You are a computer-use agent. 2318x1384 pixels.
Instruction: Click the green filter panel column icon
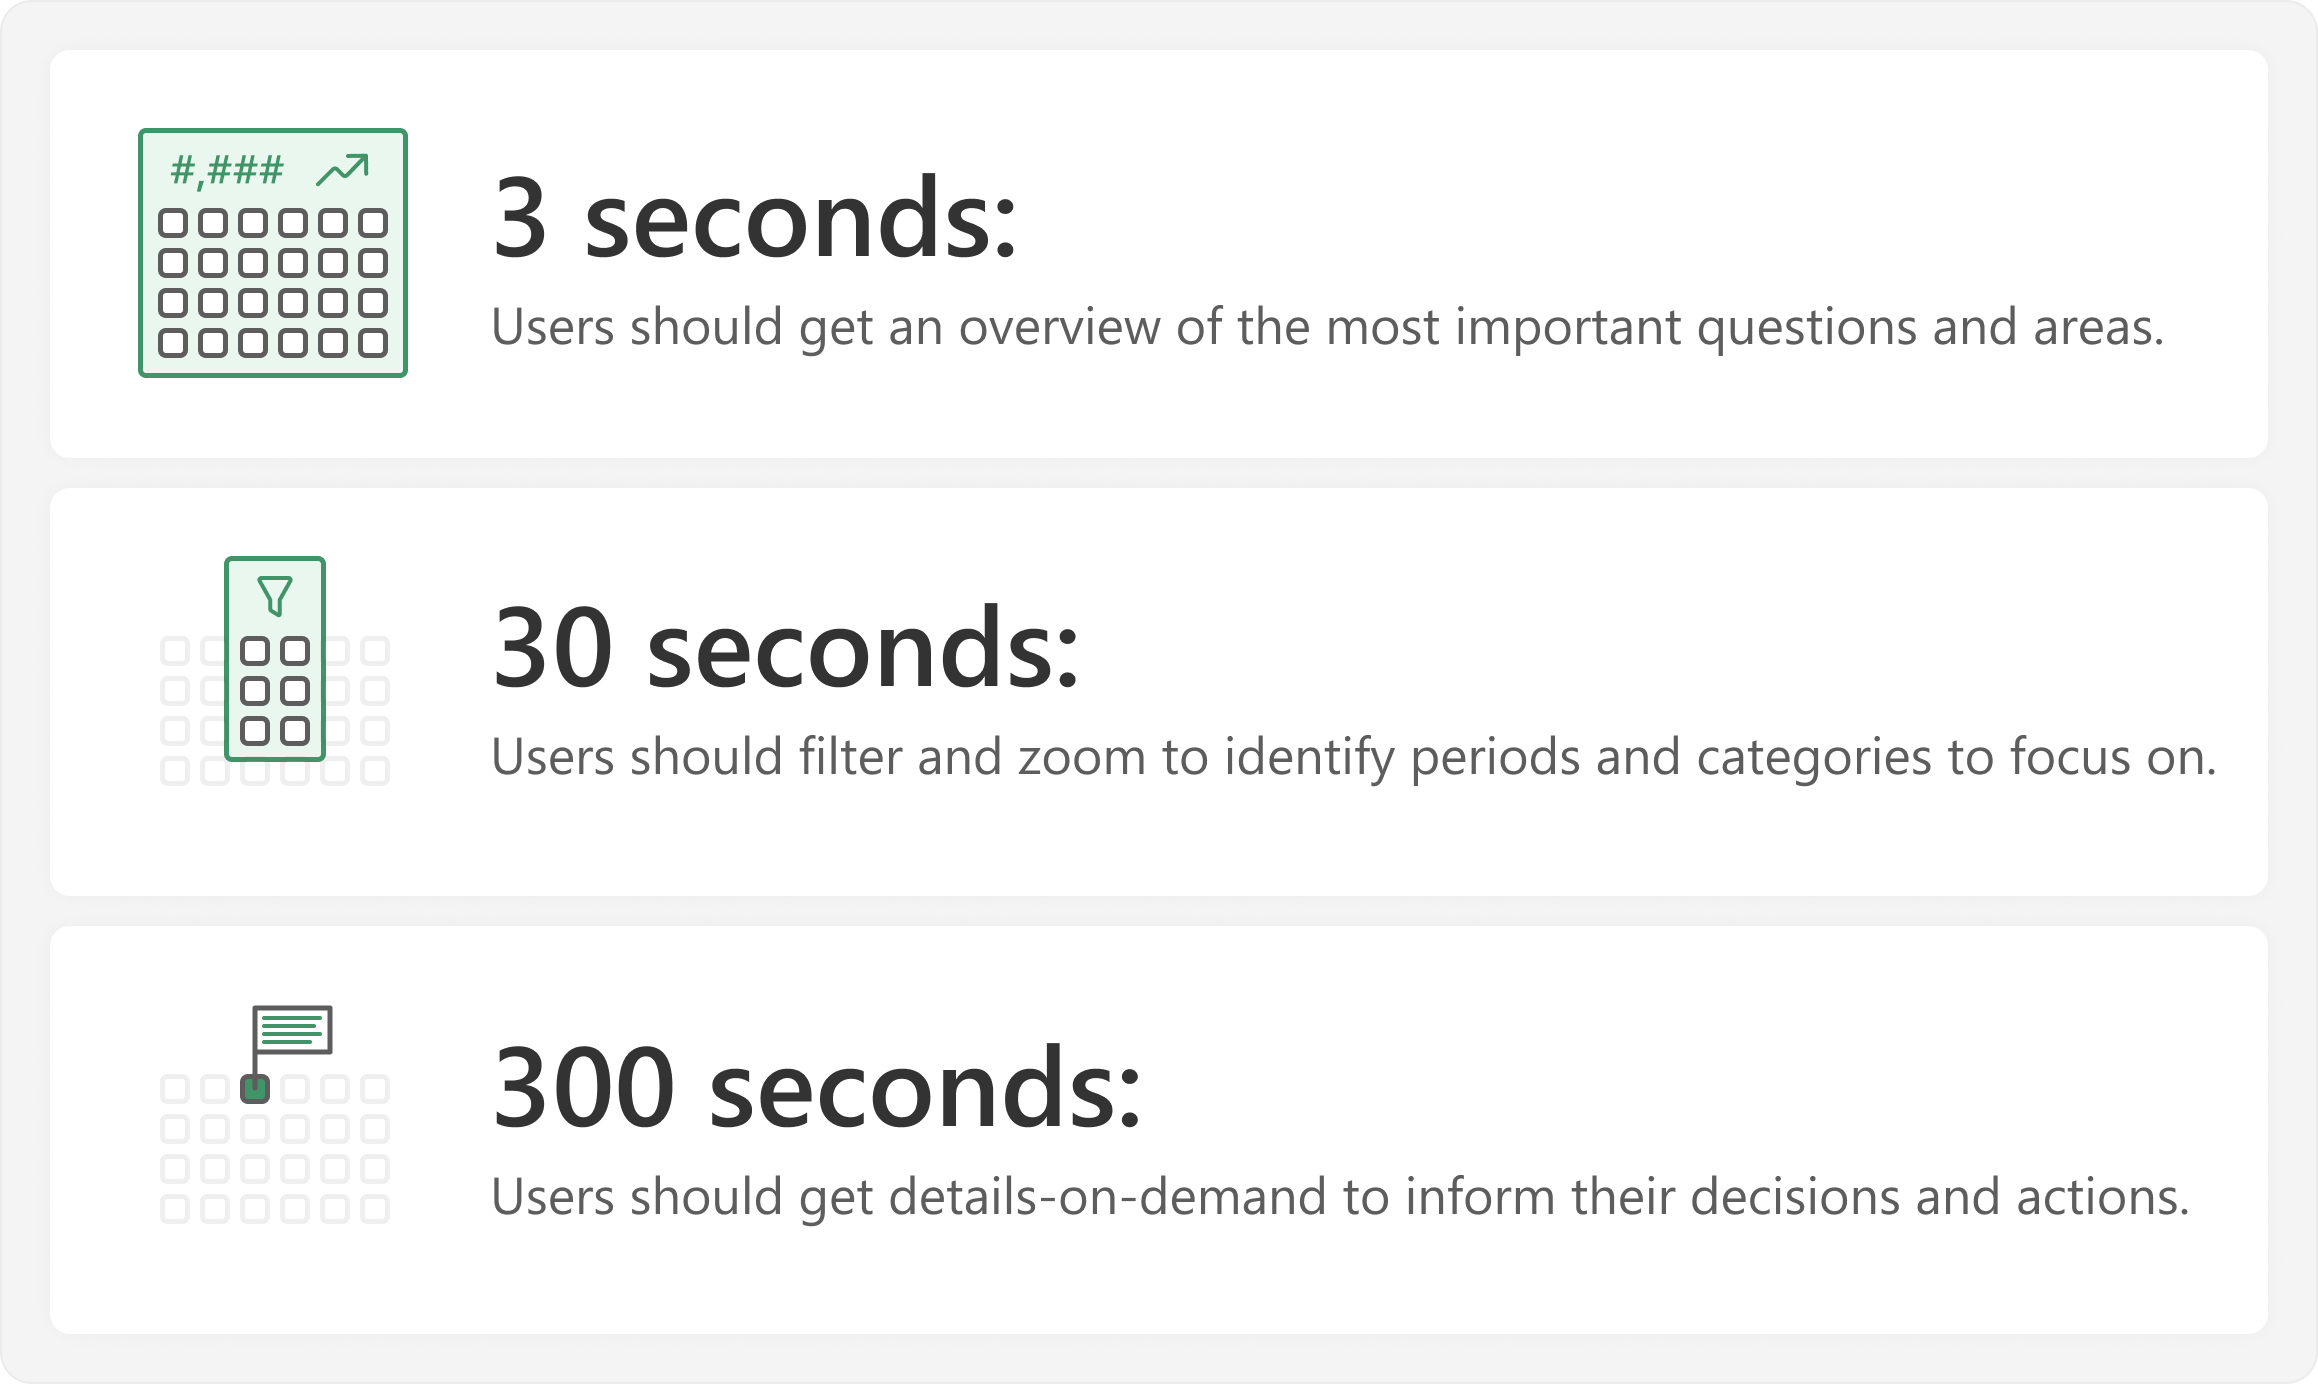pos(275,659)
